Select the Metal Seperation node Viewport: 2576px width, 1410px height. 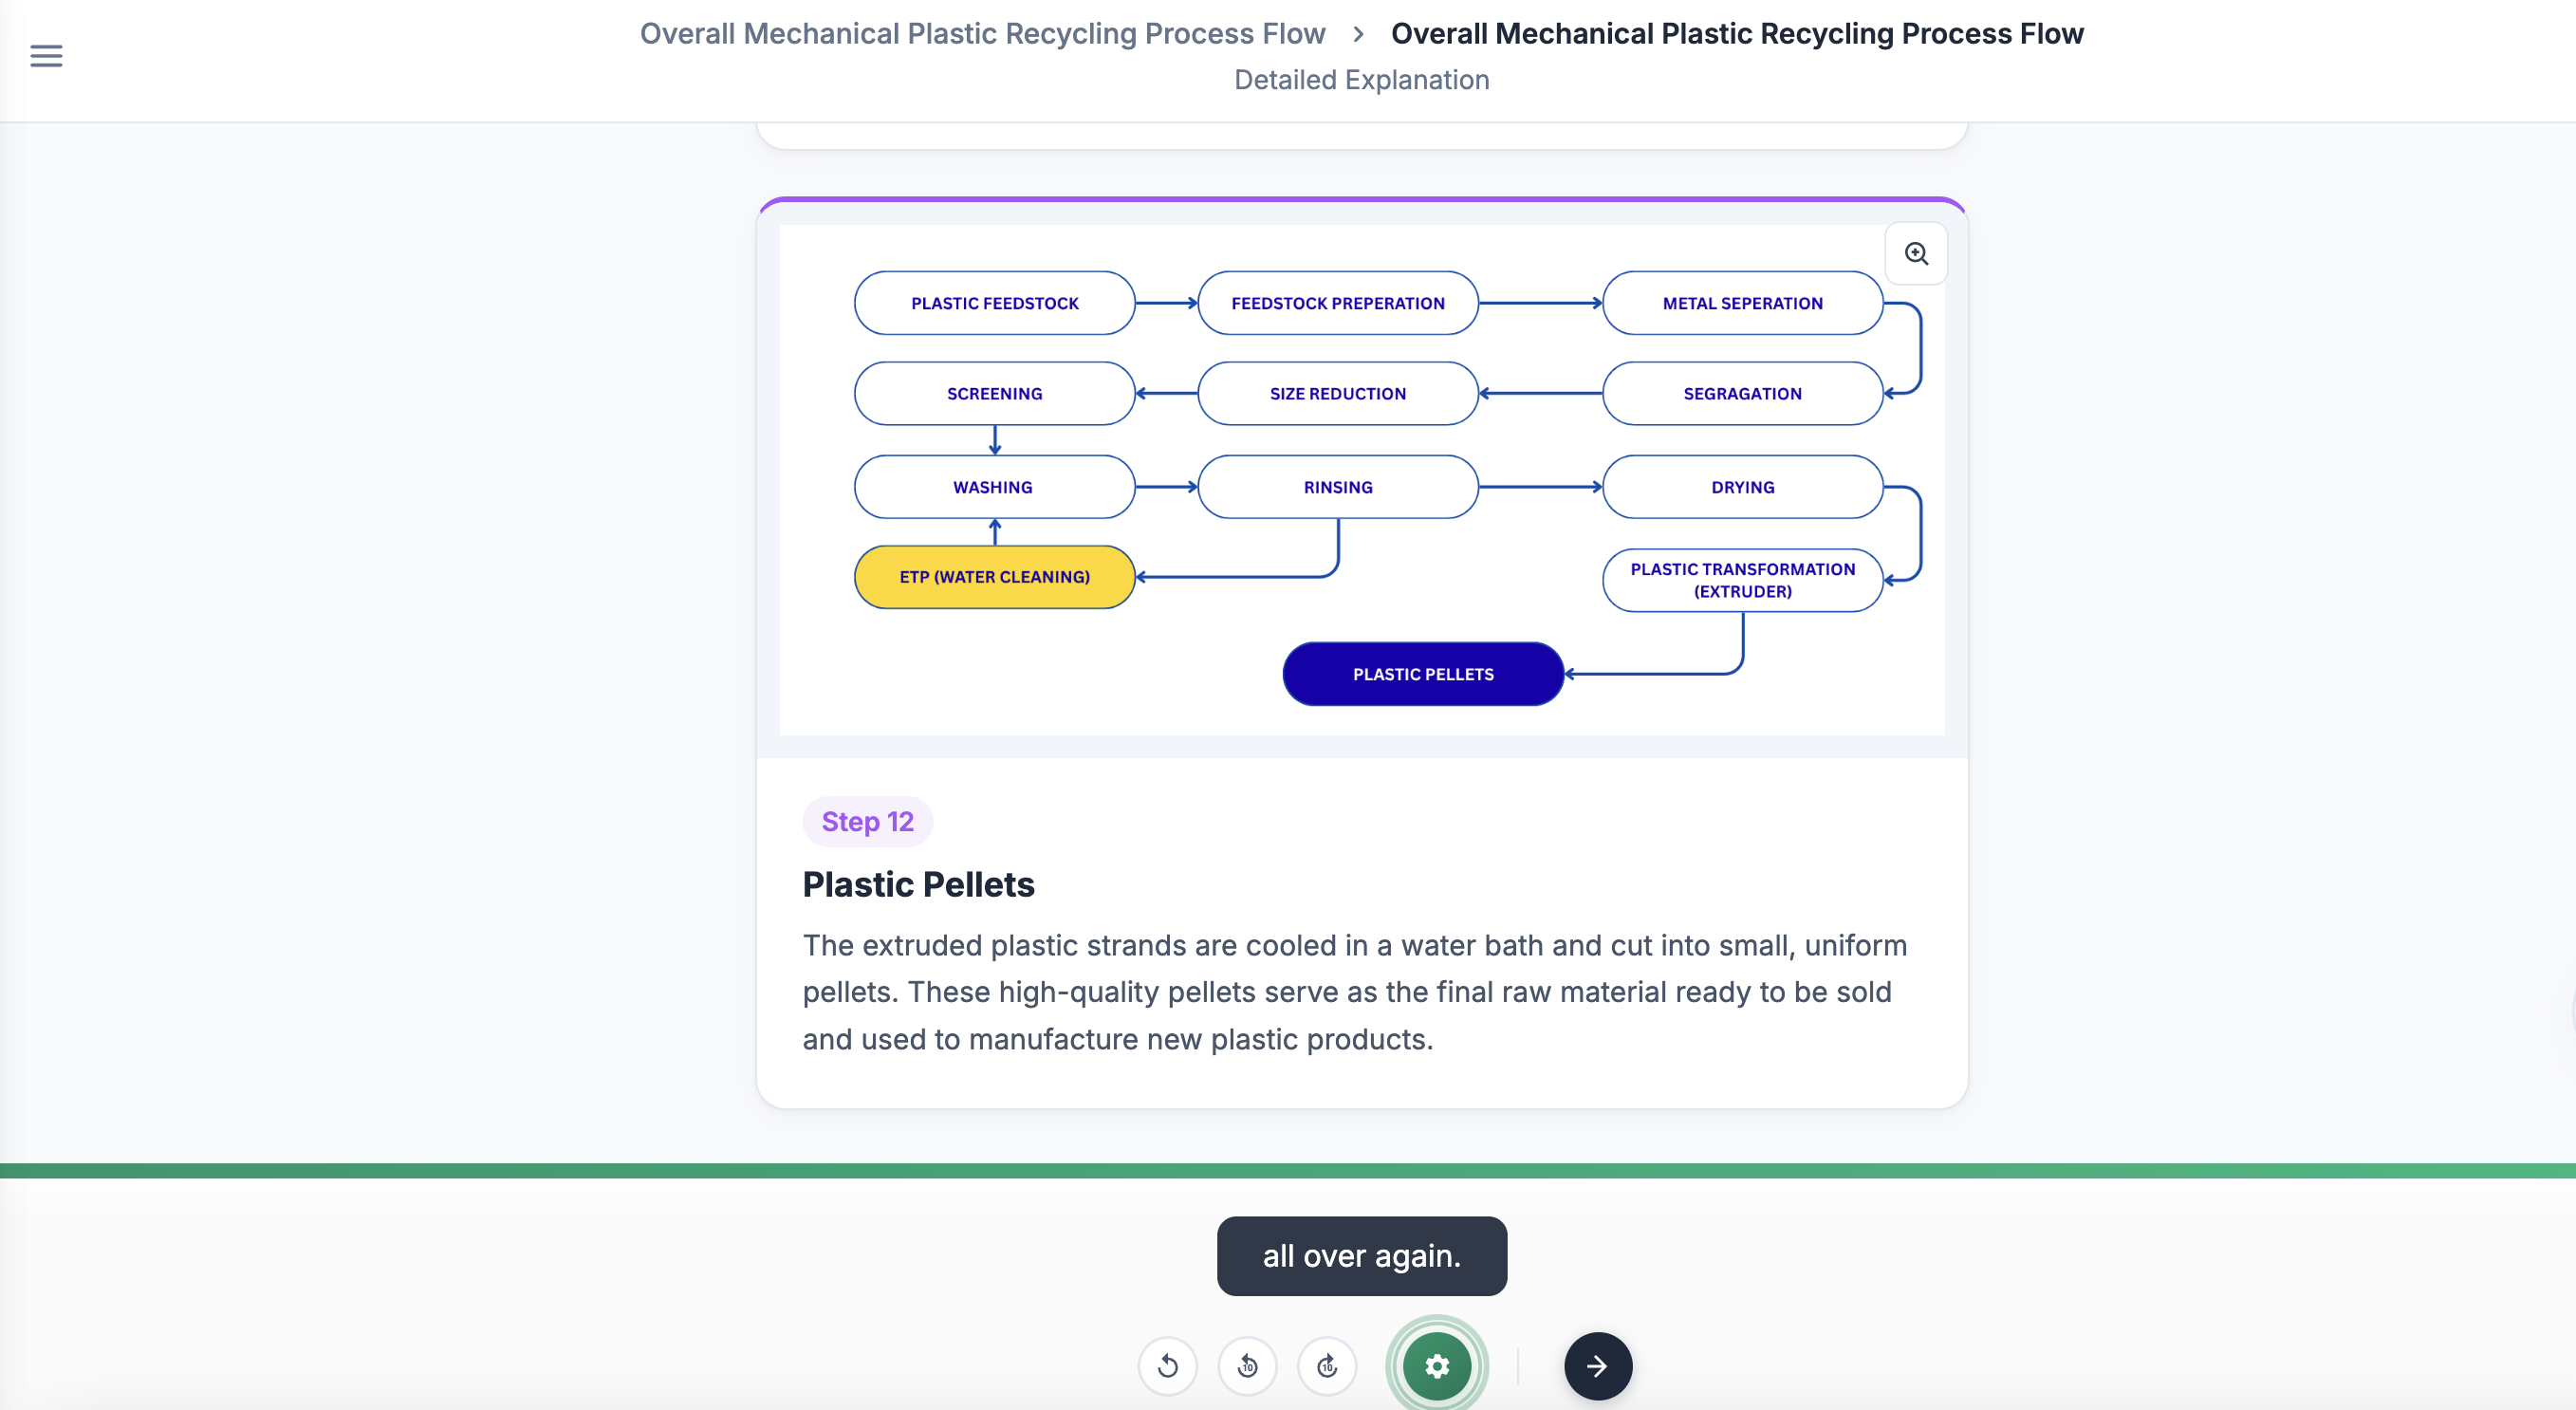click(1742, 303)
